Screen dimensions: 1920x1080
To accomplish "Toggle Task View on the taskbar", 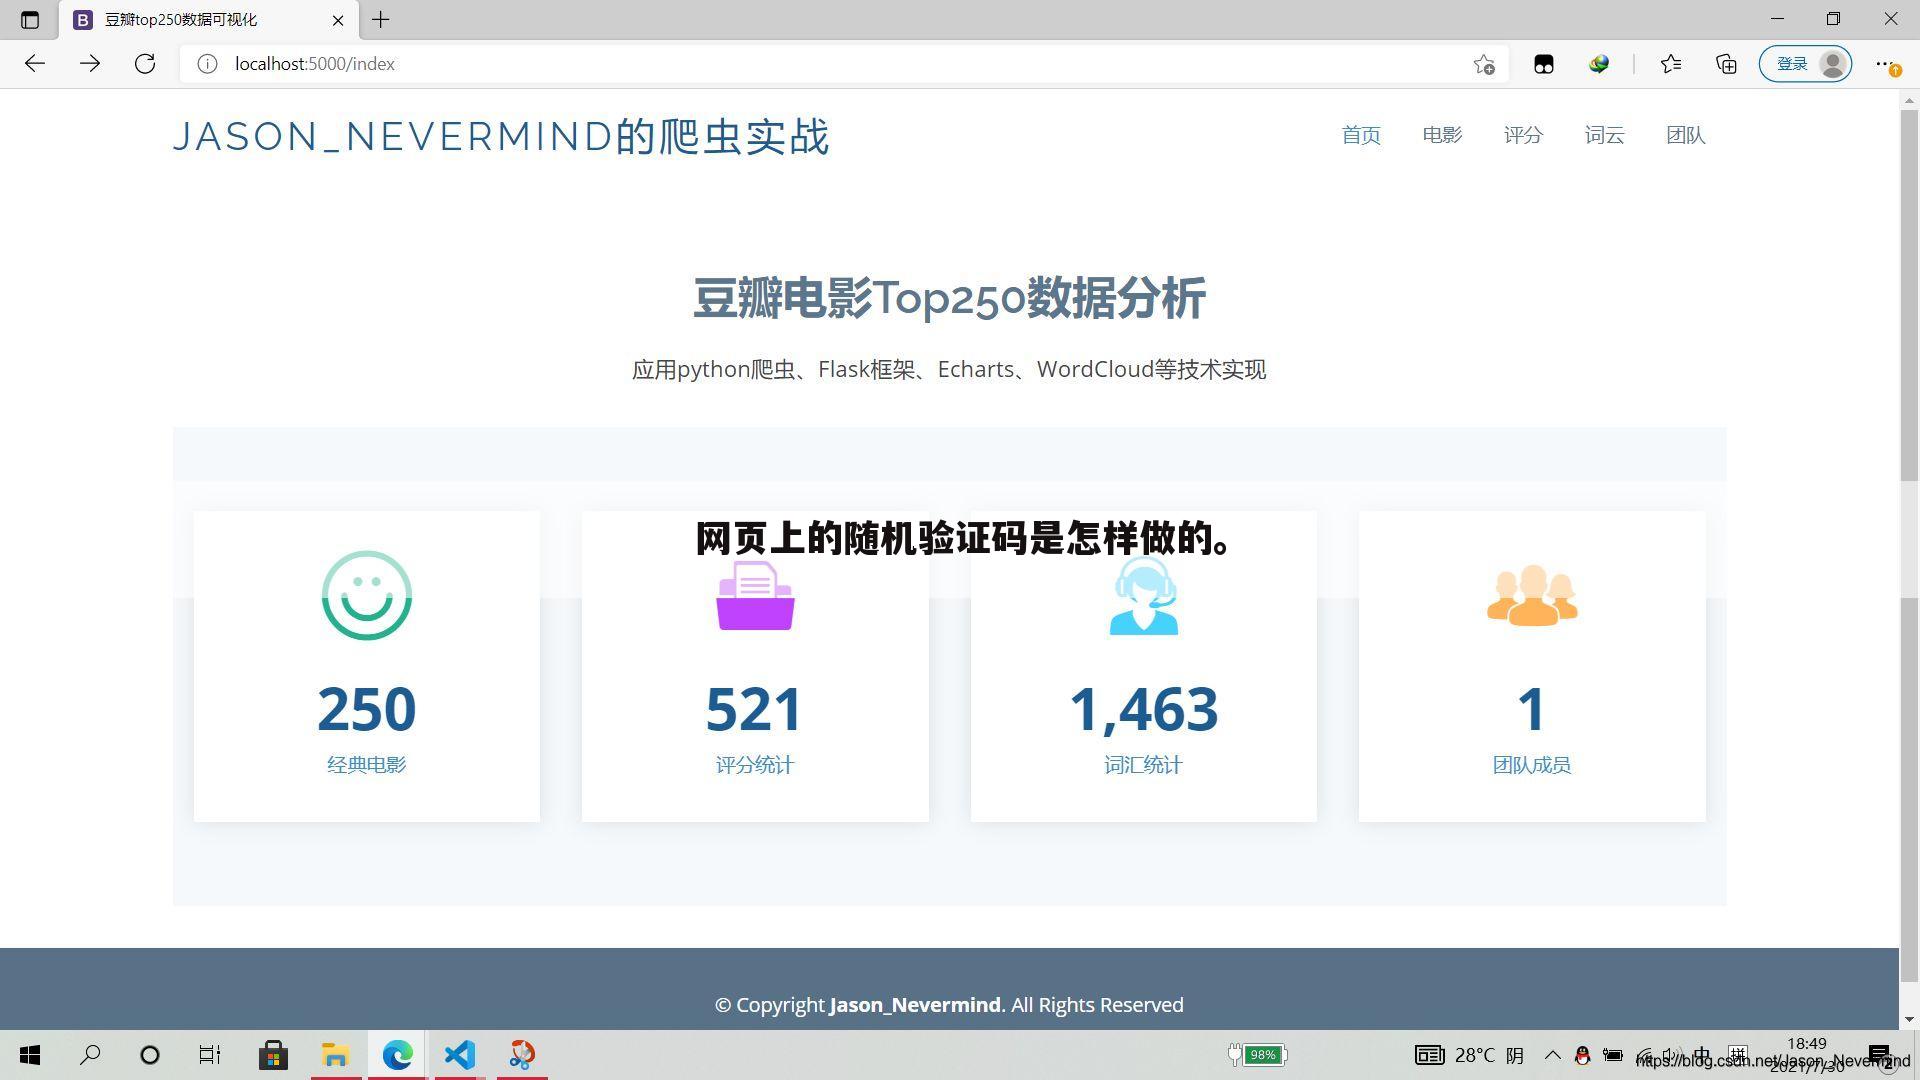I will click(x=209, y=1054).
